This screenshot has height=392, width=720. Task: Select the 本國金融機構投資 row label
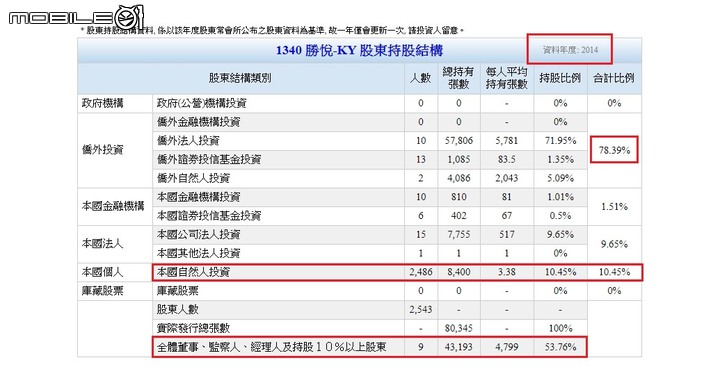tap(198, 197)
